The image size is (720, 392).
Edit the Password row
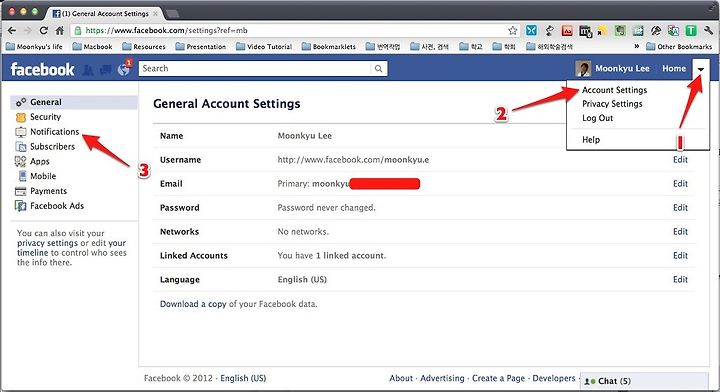click(x=680, y=207)
